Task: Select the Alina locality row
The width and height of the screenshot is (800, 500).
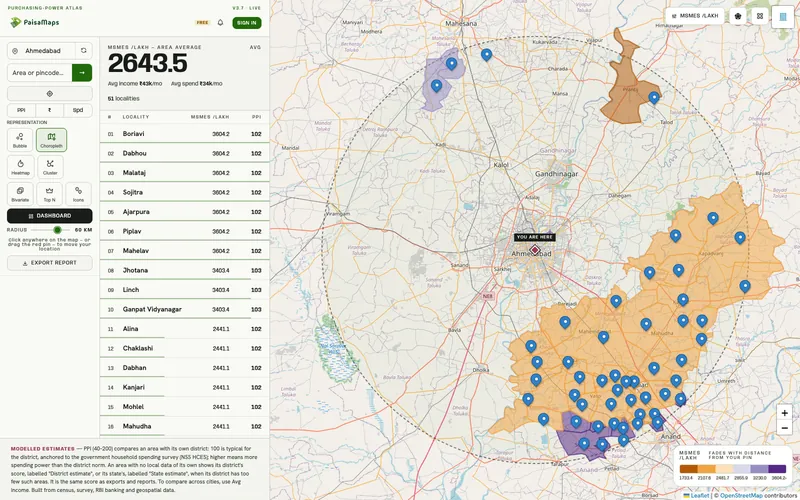Action: click(x=184, y=329)
